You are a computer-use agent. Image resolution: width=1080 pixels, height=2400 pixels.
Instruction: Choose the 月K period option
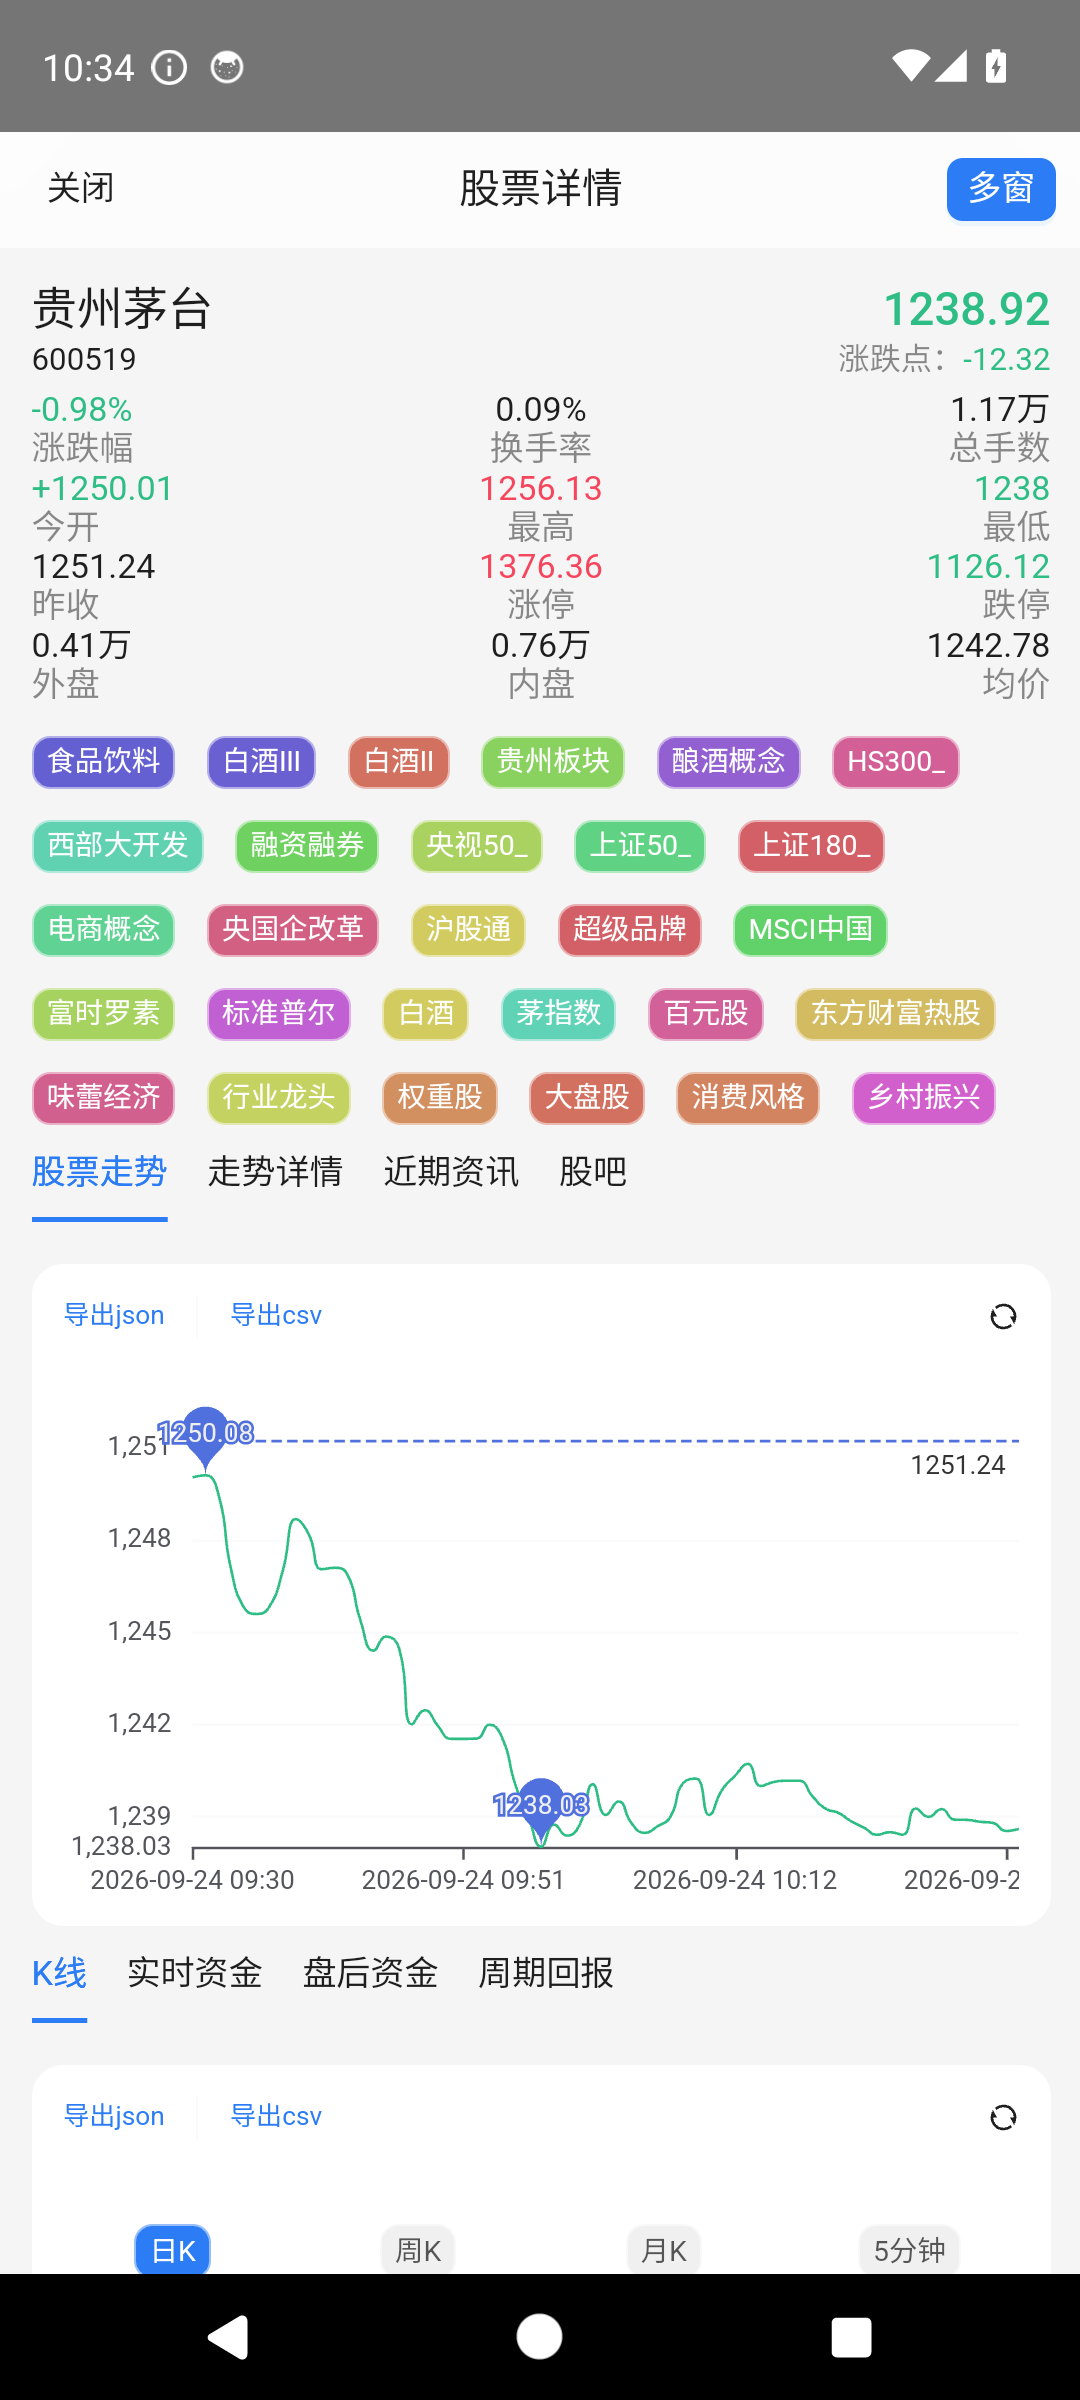(x=664, y=2250)
